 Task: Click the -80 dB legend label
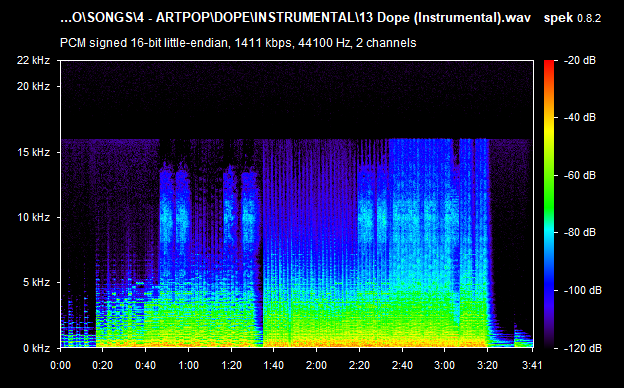pos(580,232)
